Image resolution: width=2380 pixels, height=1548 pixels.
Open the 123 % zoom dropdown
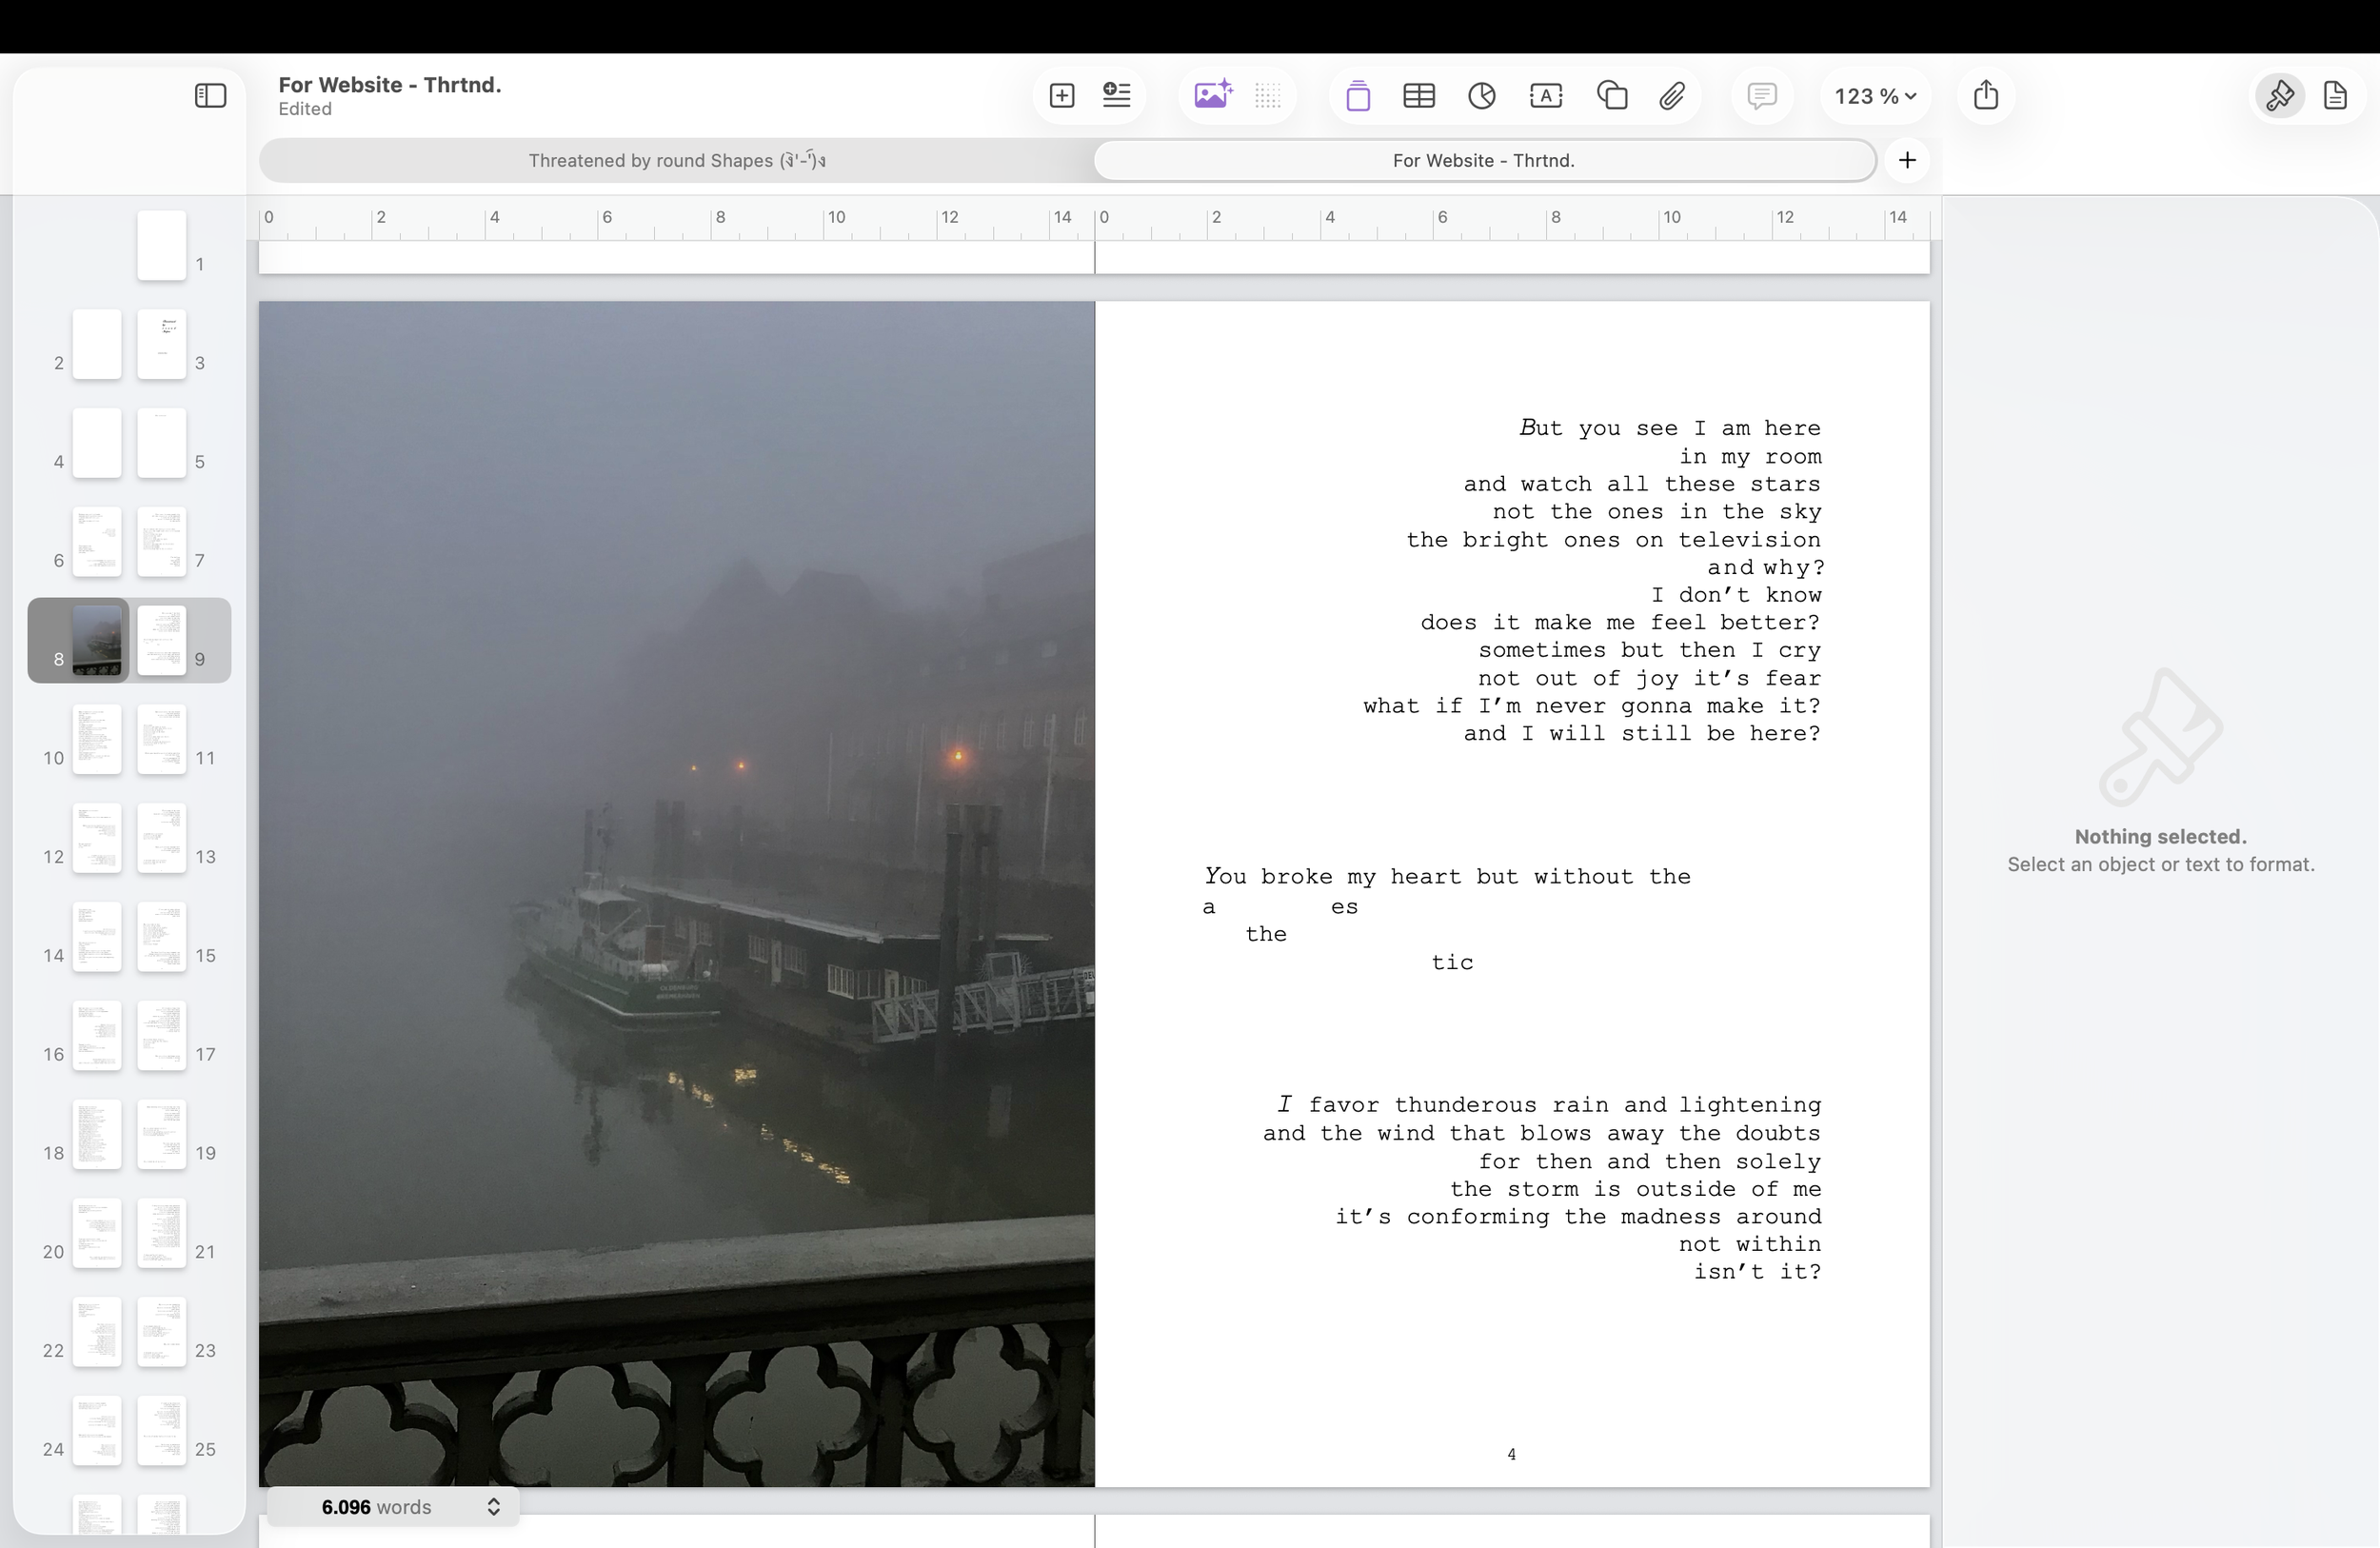tap(1875, 96)
